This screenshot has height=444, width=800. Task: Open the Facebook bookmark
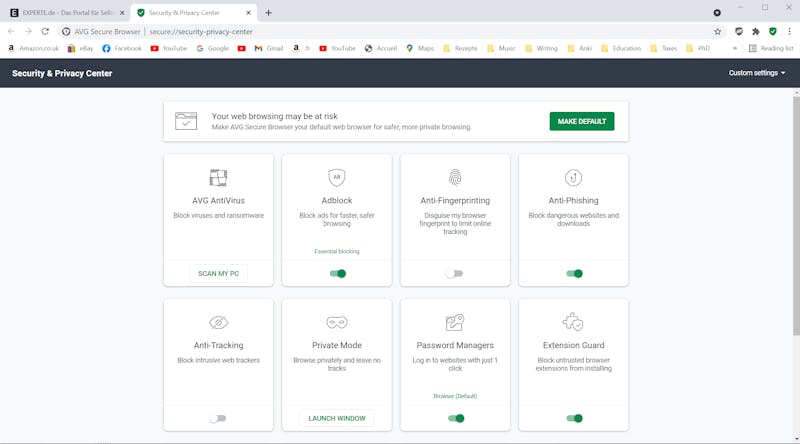(x=122, y=48)
